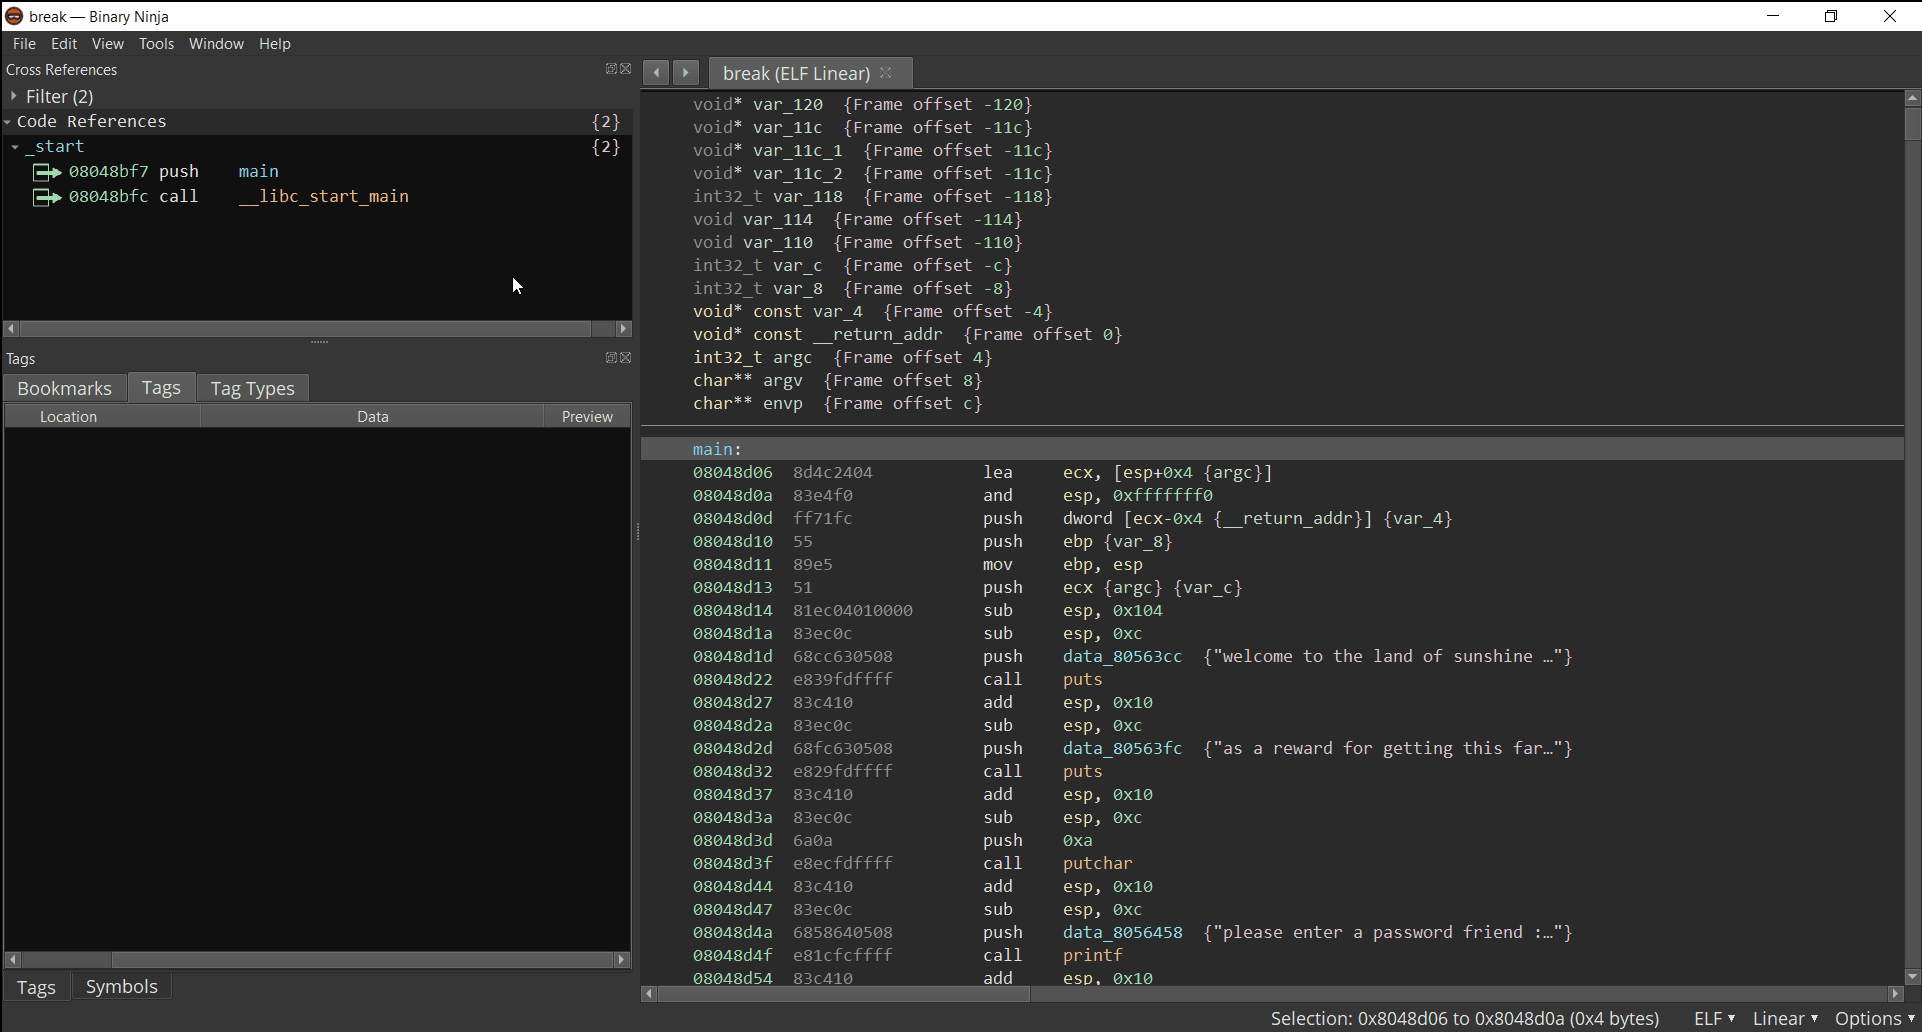Open the Options dropdown in status bar
1922x1032 pixels.
pyautogui.click(x=1875, y=1018)
